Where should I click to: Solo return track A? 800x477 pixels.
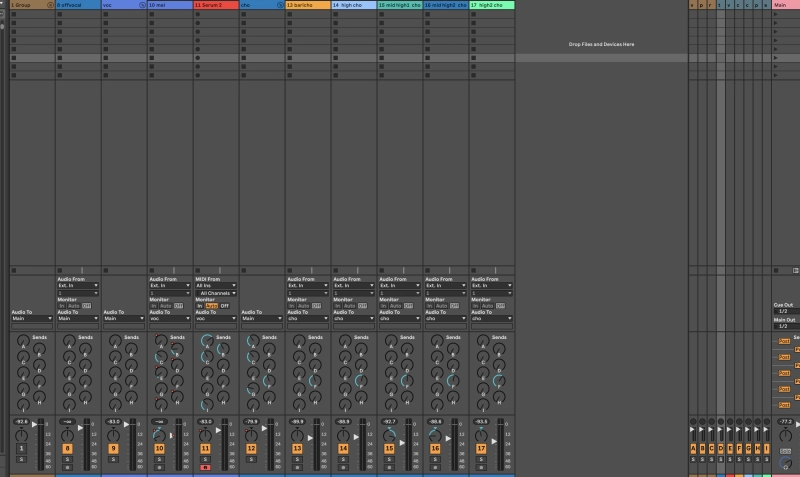point(694,459)
